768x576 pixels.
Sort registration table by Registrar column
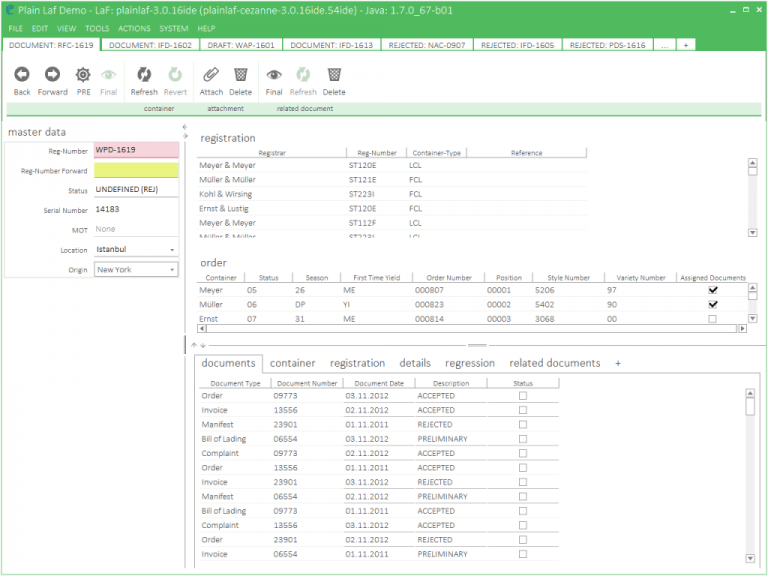[272, 153]
